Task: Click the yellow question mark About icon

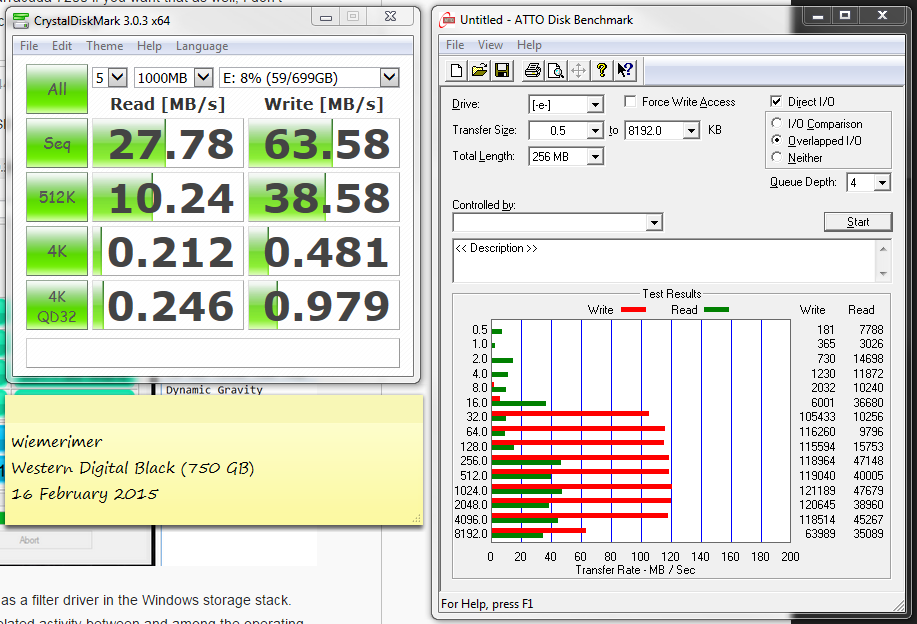Action: point(602,70)
